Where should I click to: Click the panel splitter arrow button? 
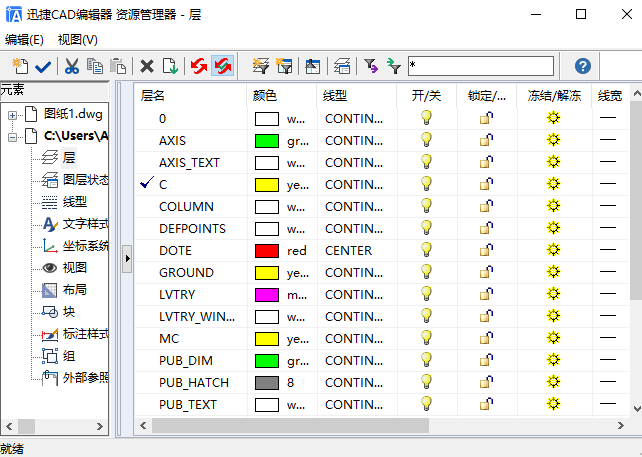(127, 259)
